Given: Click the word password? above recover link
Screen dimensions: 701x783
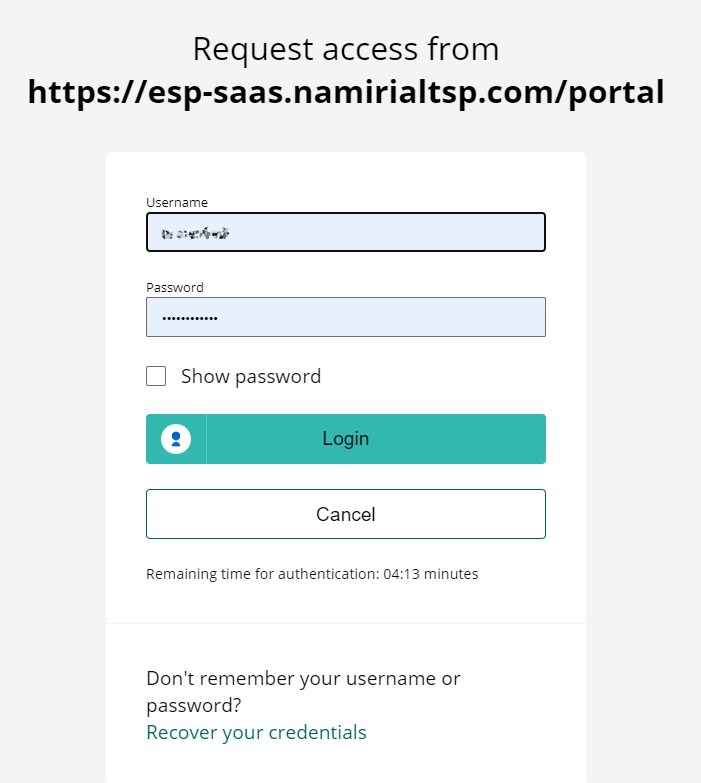Looking at the screenshot, I should click(194, 706).
